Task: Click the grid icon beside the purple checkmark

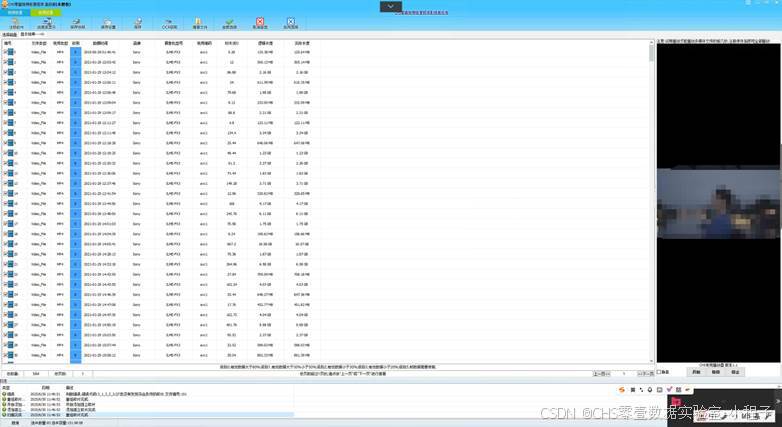Action: coord(679,390)
